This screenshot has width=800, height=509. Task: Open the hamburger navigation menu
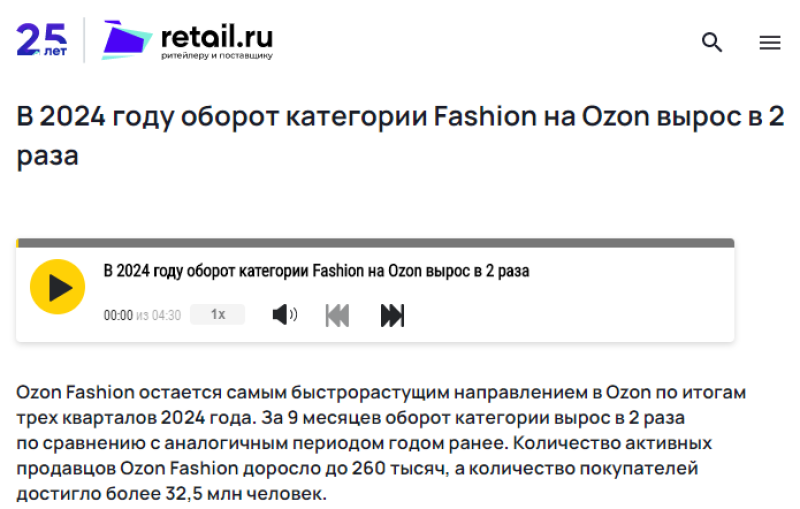coord(769,42)
